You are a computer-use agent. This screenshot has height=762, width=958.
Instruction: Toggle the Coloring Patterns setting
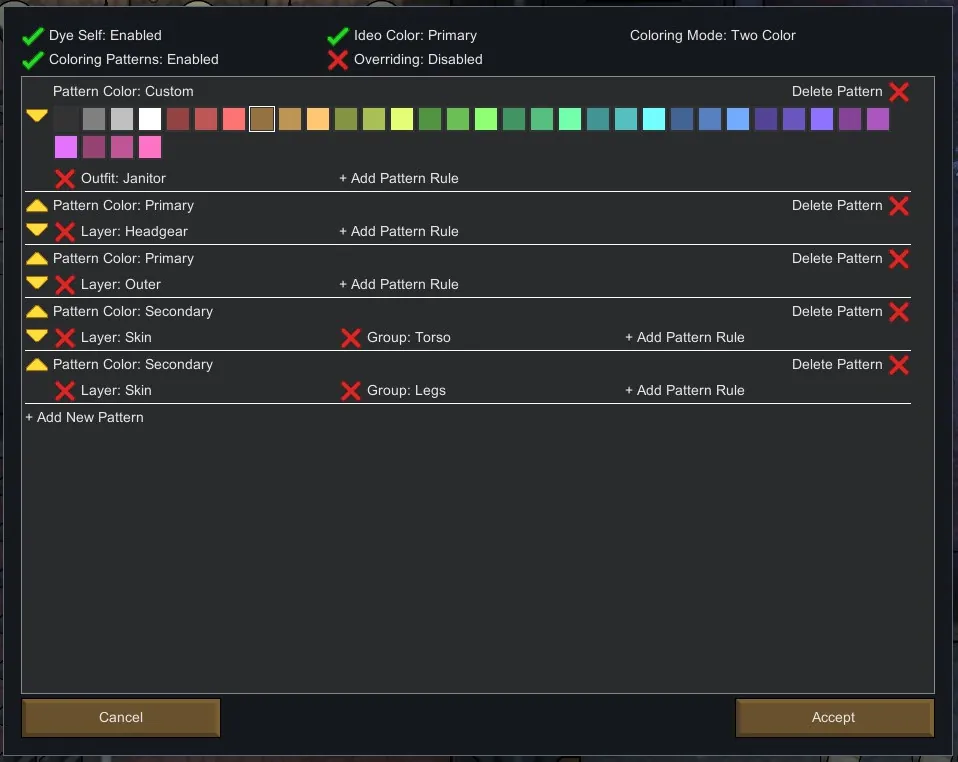point(33,60)
